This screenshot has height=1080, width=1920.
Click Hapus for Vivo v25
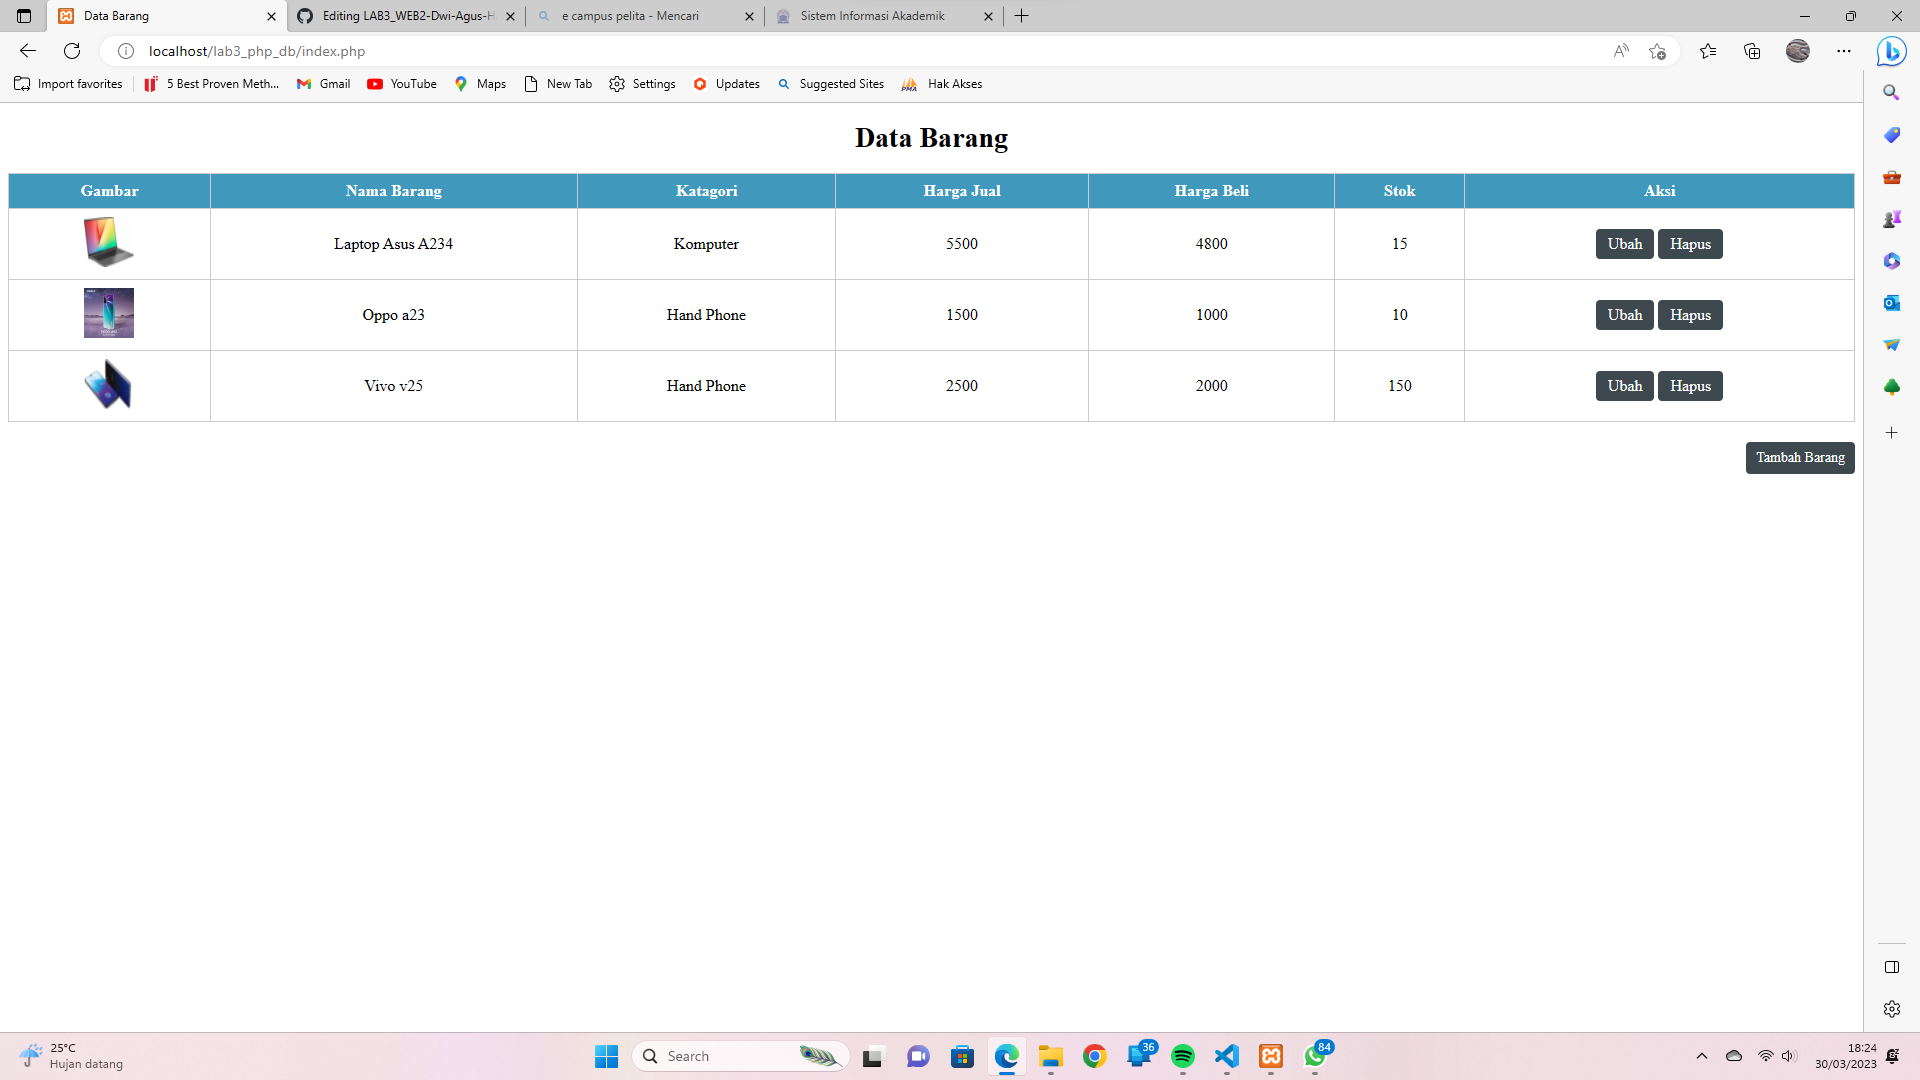coord(1690,386)
